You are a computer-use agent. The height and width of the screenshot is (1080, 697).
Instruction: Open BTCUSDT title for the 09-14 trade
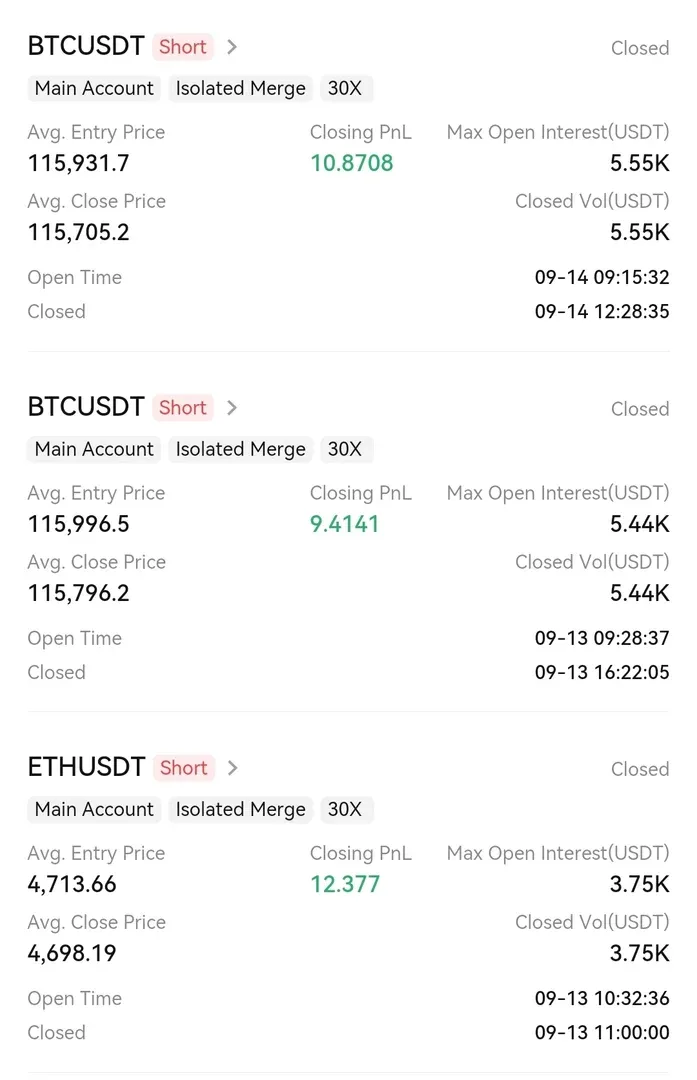pyautogui.click(x=86, y=47)
